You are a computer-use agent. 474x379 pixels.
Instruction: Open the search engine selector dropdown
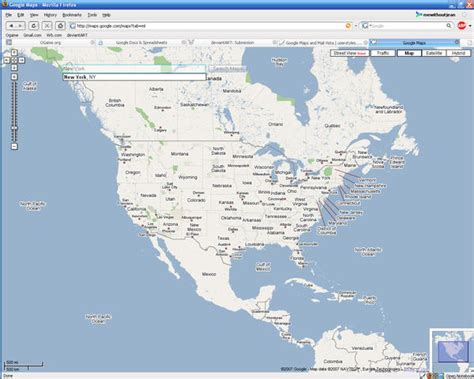[367, 26]
